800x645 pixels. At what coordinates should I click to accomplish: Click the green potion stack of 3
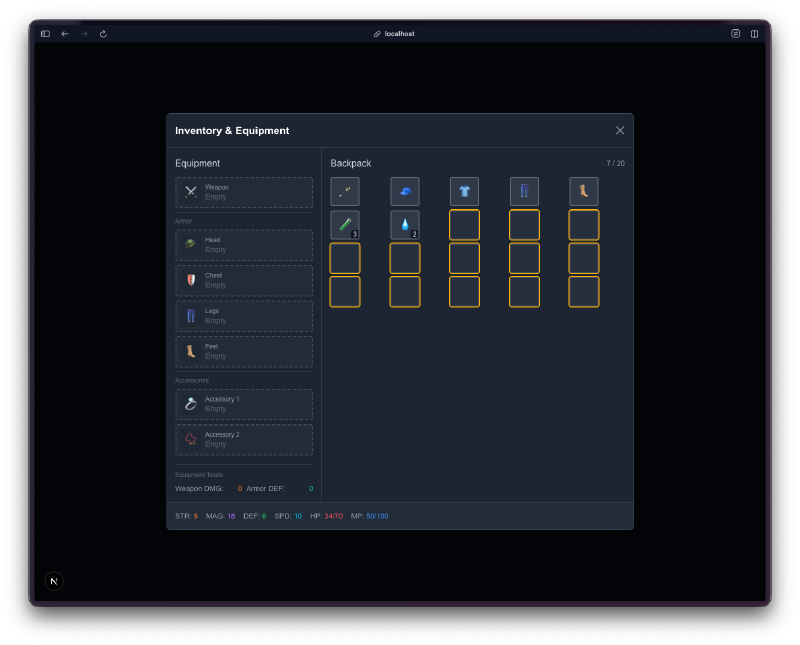coord(345,224)
